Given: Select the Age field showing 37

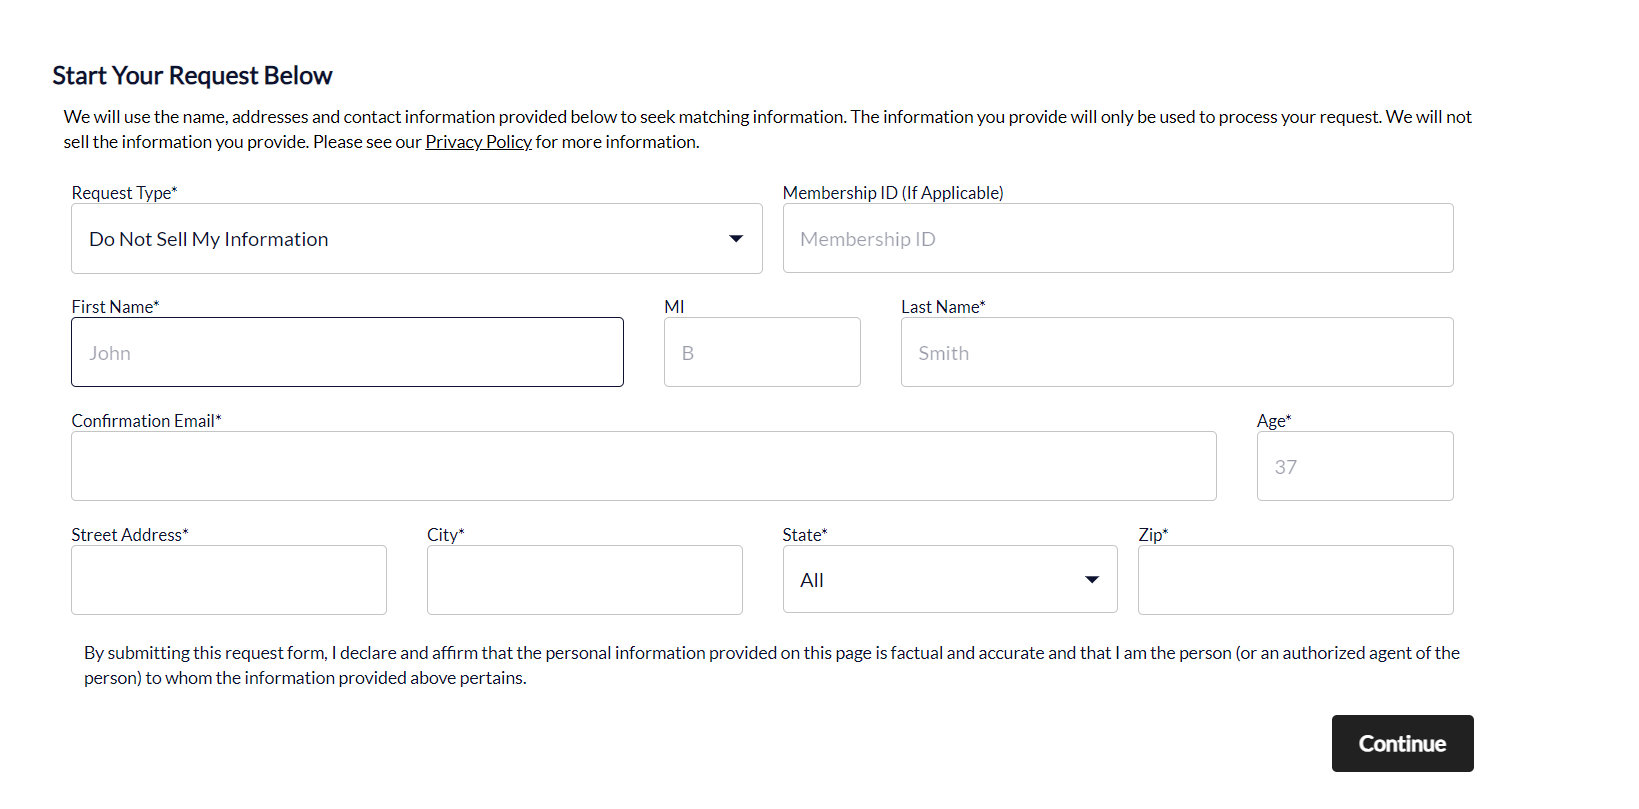Looking at the screenshot, I should 1354,466.
